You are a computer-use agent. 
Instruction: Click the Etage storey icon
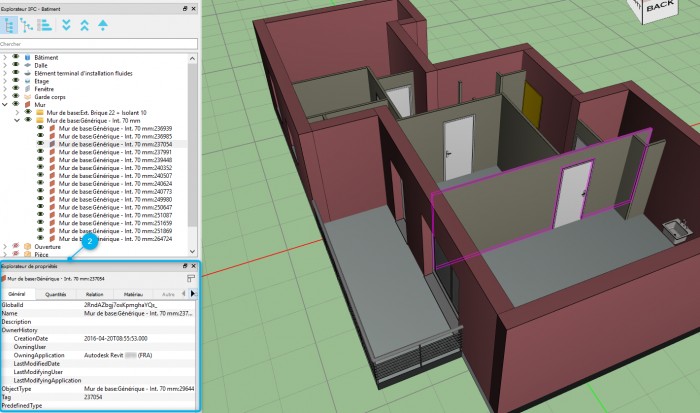[x=28, y=81]
